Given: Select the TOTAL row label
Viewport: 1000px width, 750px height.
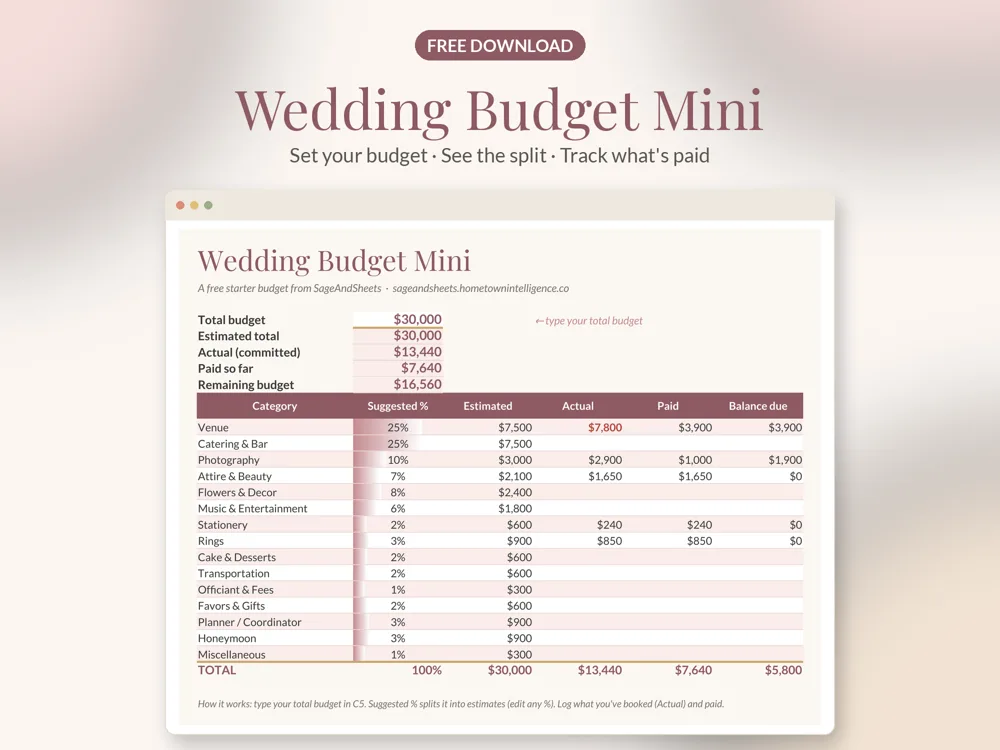Looking at the screenshot, I should [217, 670].
